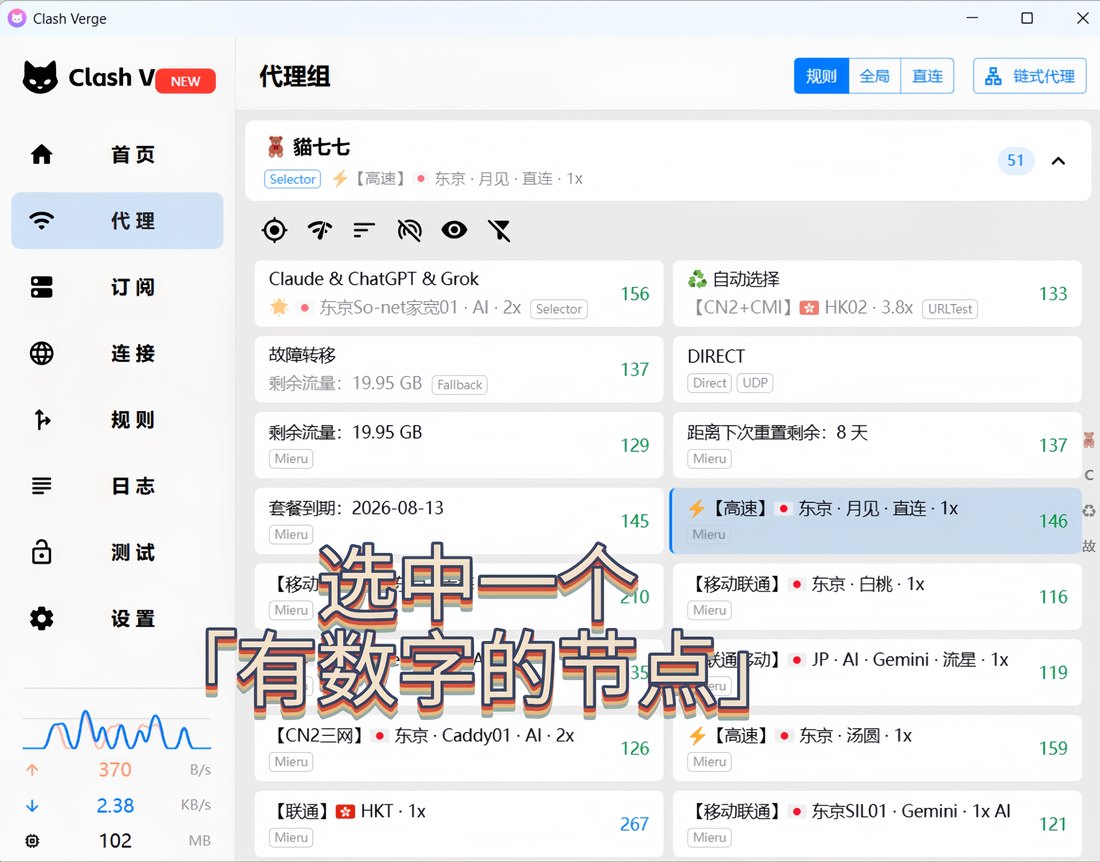
Task: Open the 设置 settings page
Action: point(117,618)
